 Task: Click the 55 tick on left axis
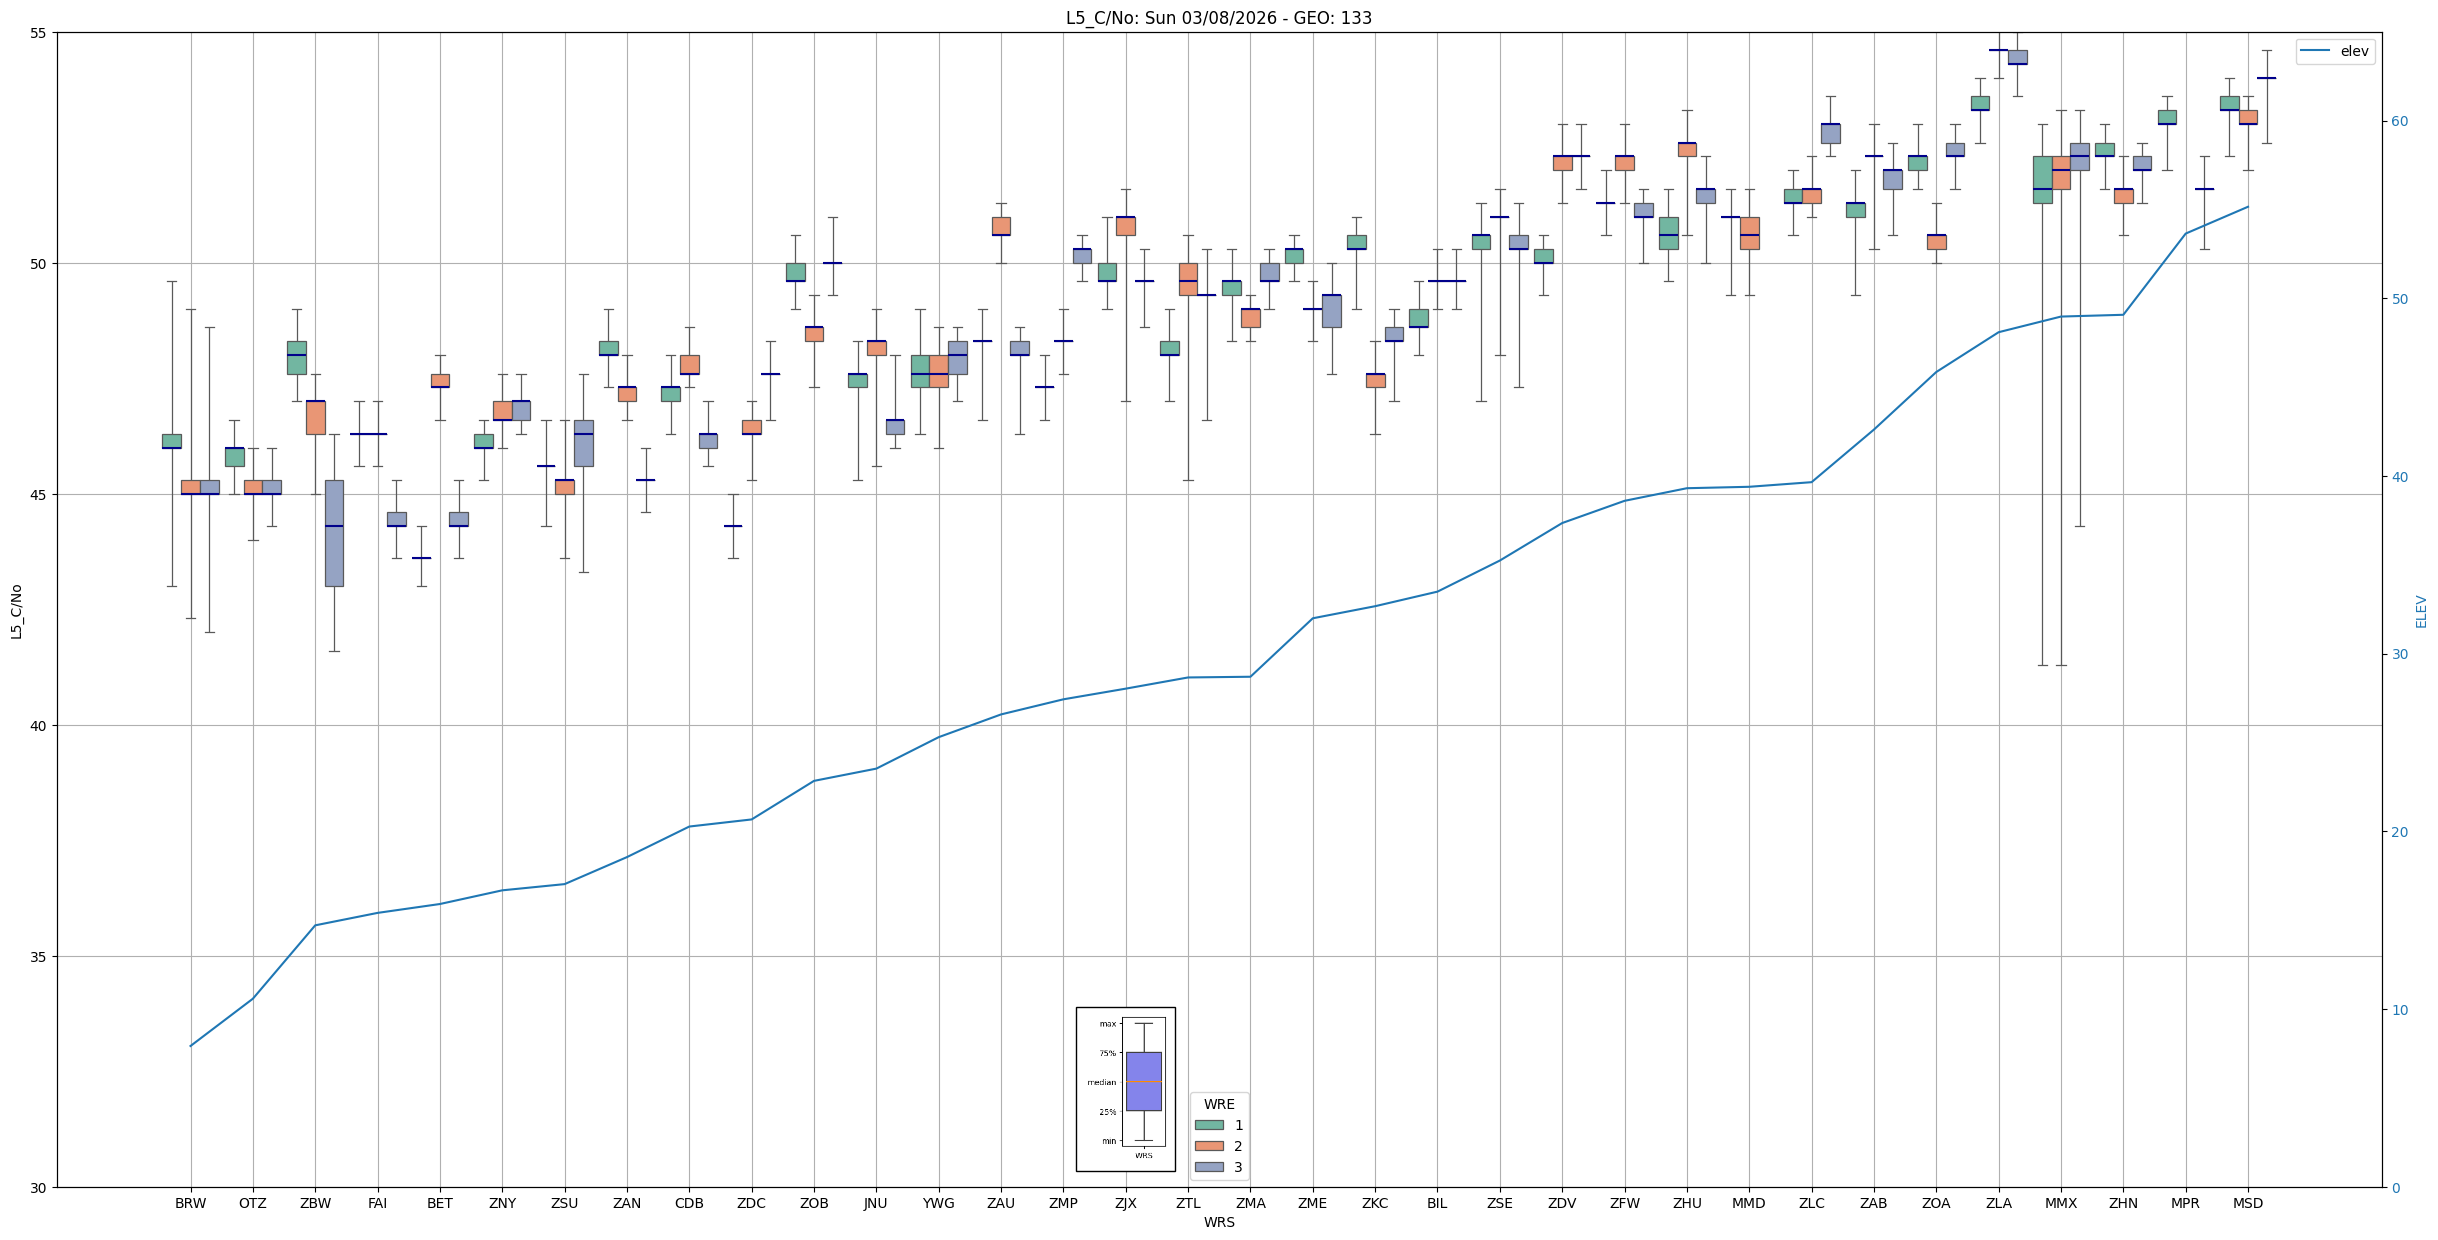point(39,33)
